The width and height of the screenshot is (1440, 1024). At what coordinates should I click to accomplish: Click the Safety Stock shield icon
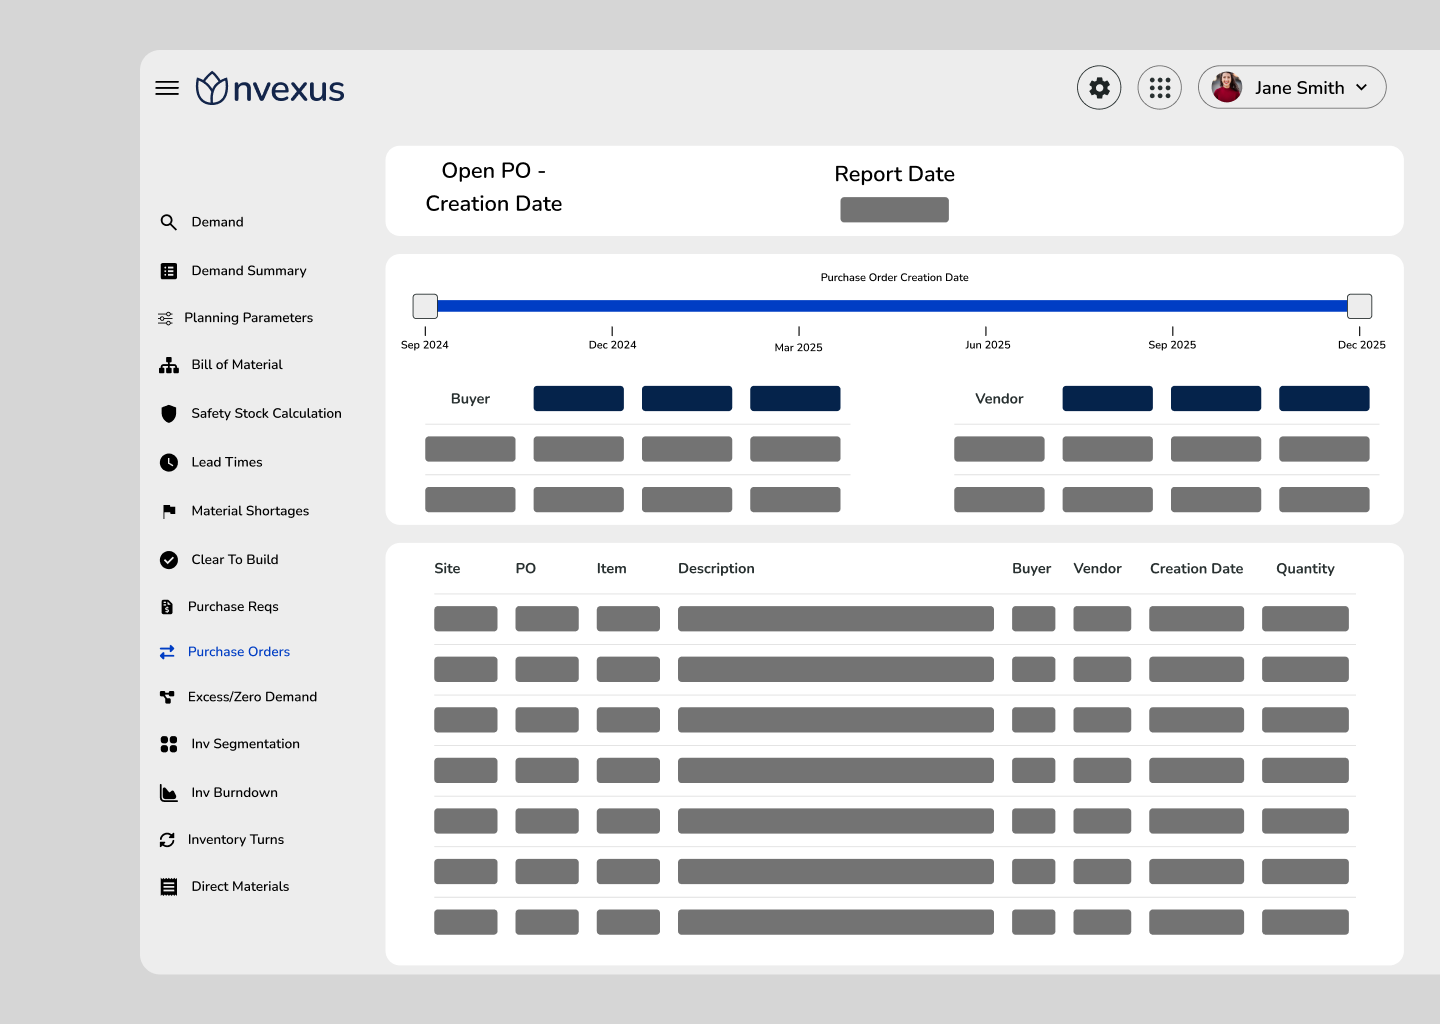coord(169,413)
